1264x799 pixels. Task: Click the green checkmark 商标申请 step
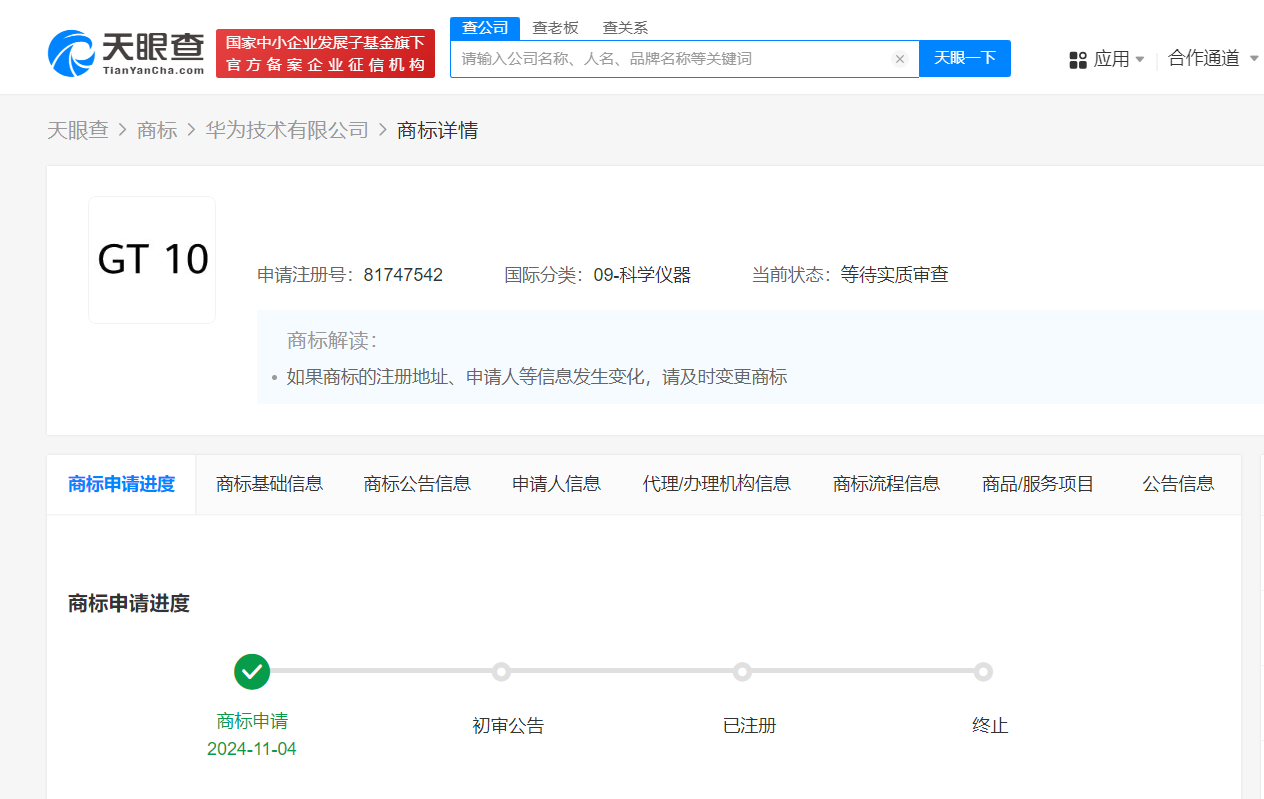(x=252, y=672)
